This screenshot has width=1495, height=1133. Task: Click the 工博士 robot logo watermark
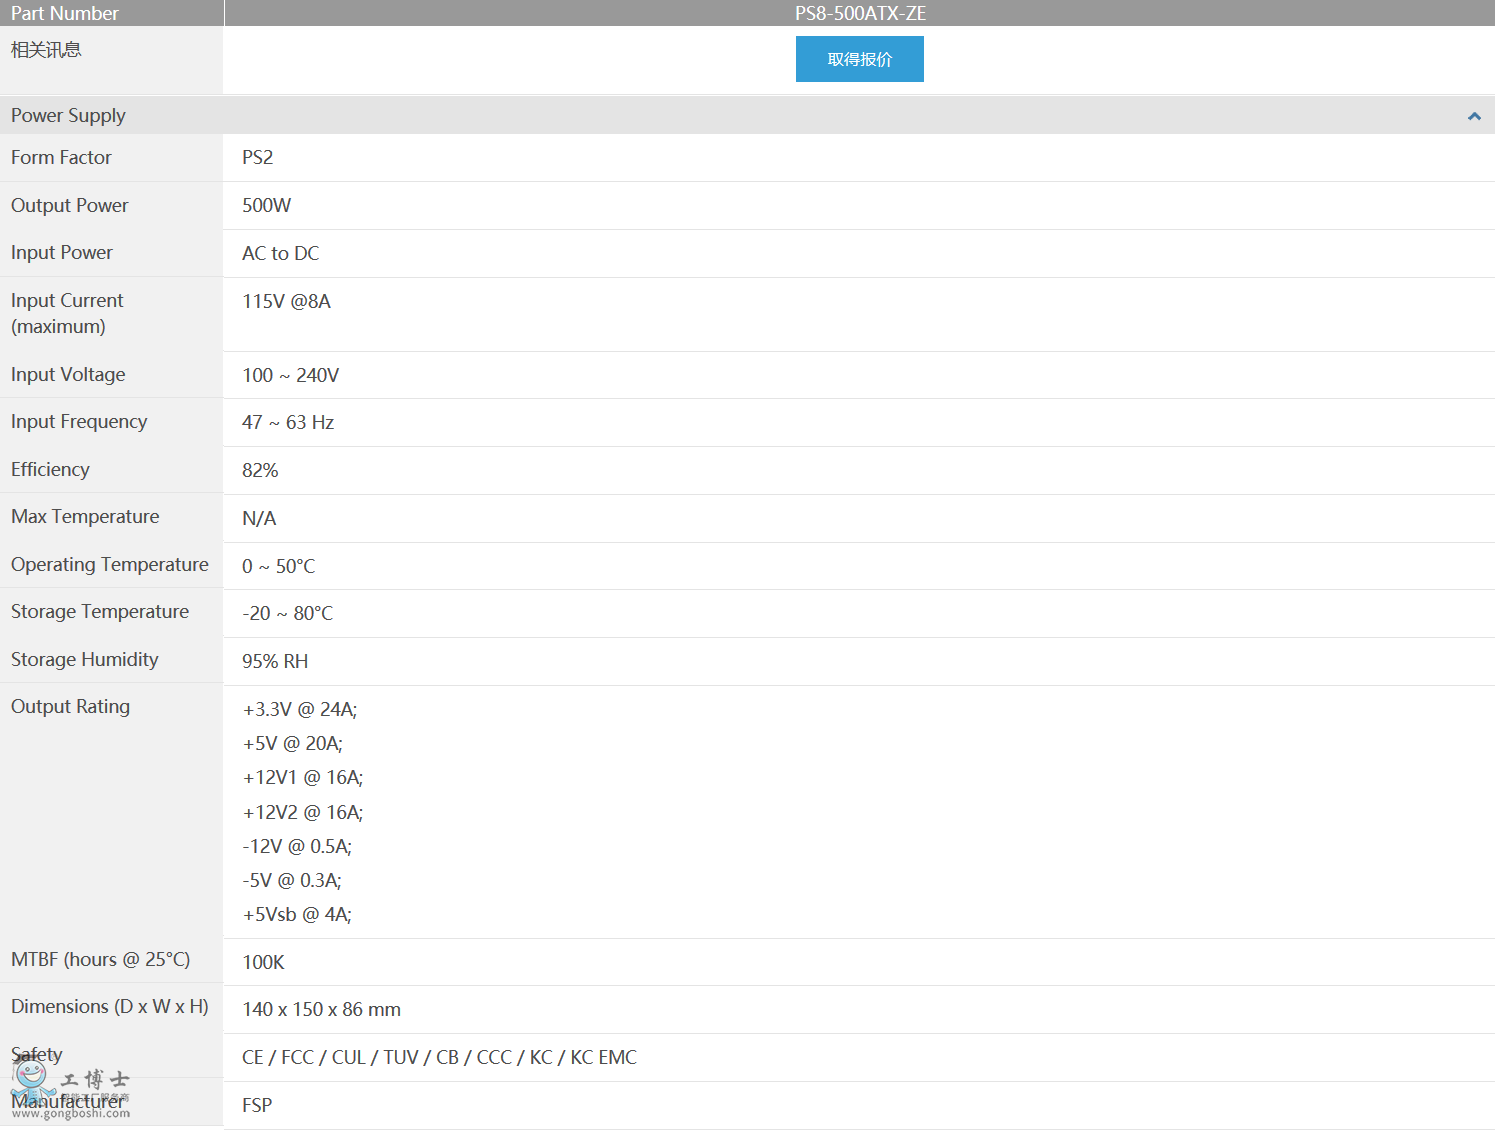pyautogui.click(x=32, y=1077)
